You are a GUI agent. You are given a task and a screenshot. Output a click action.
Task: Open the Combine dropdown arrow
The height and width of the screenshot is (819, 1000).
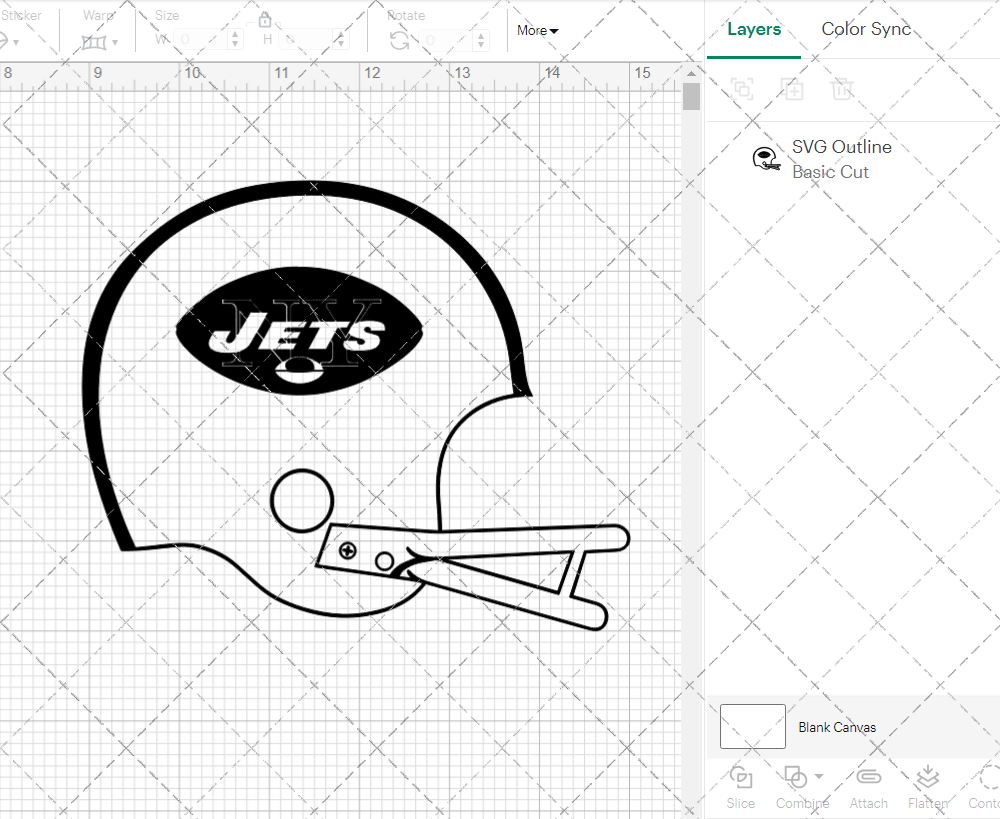pyautogui.click(x=820, y=777)
